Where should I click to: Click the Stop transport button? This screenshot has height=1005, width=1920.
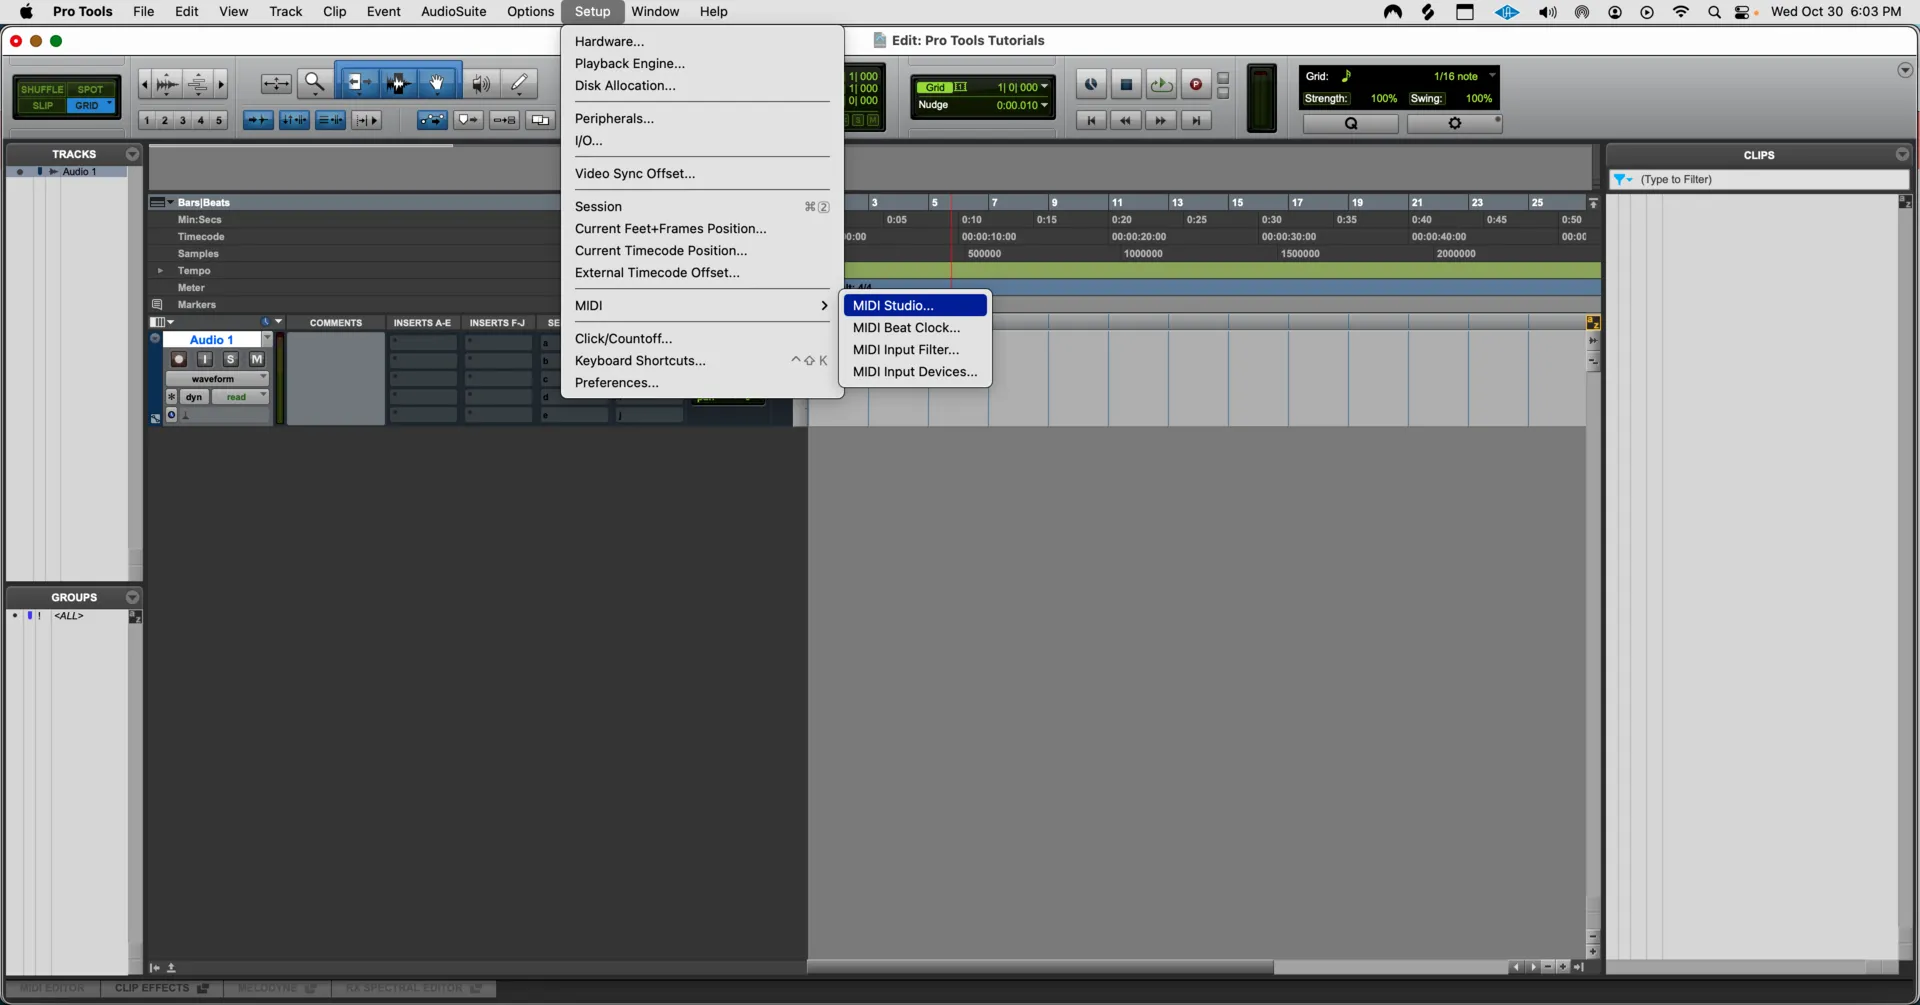pyautogui.click(x=1126, y=85)
